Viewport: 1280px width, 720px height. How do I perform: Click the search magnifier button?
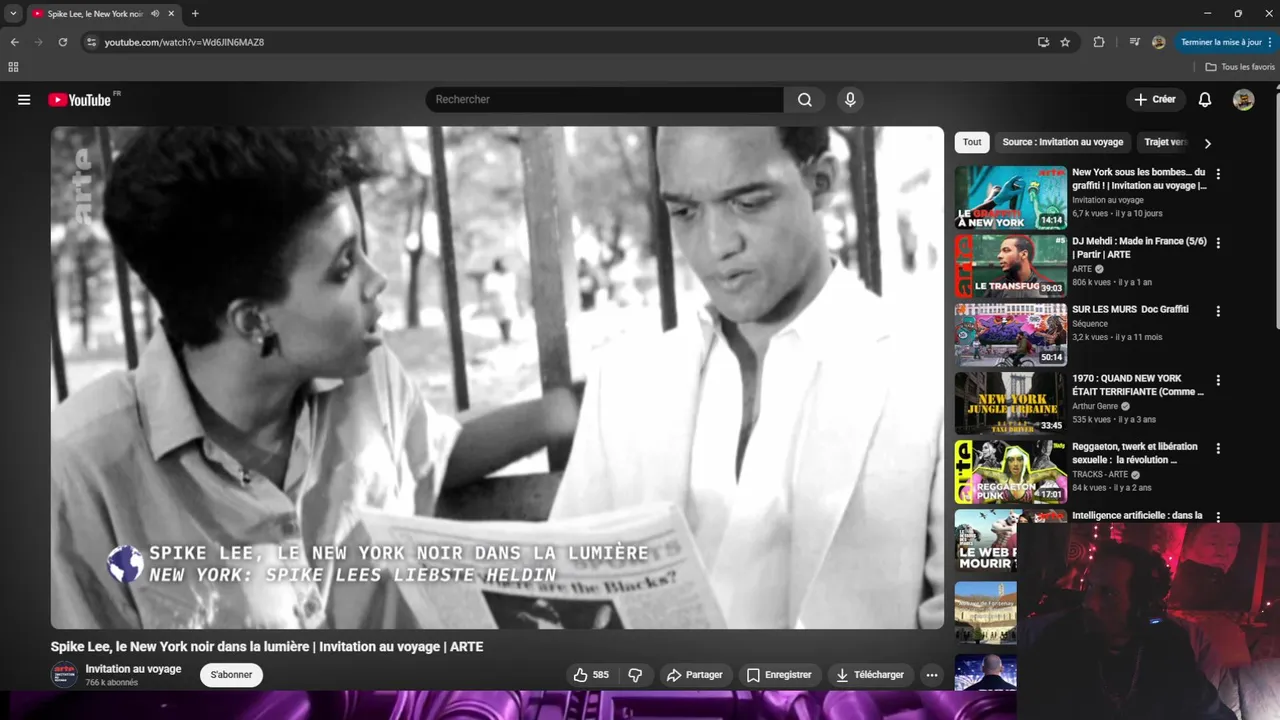click(x=805, y=100)
